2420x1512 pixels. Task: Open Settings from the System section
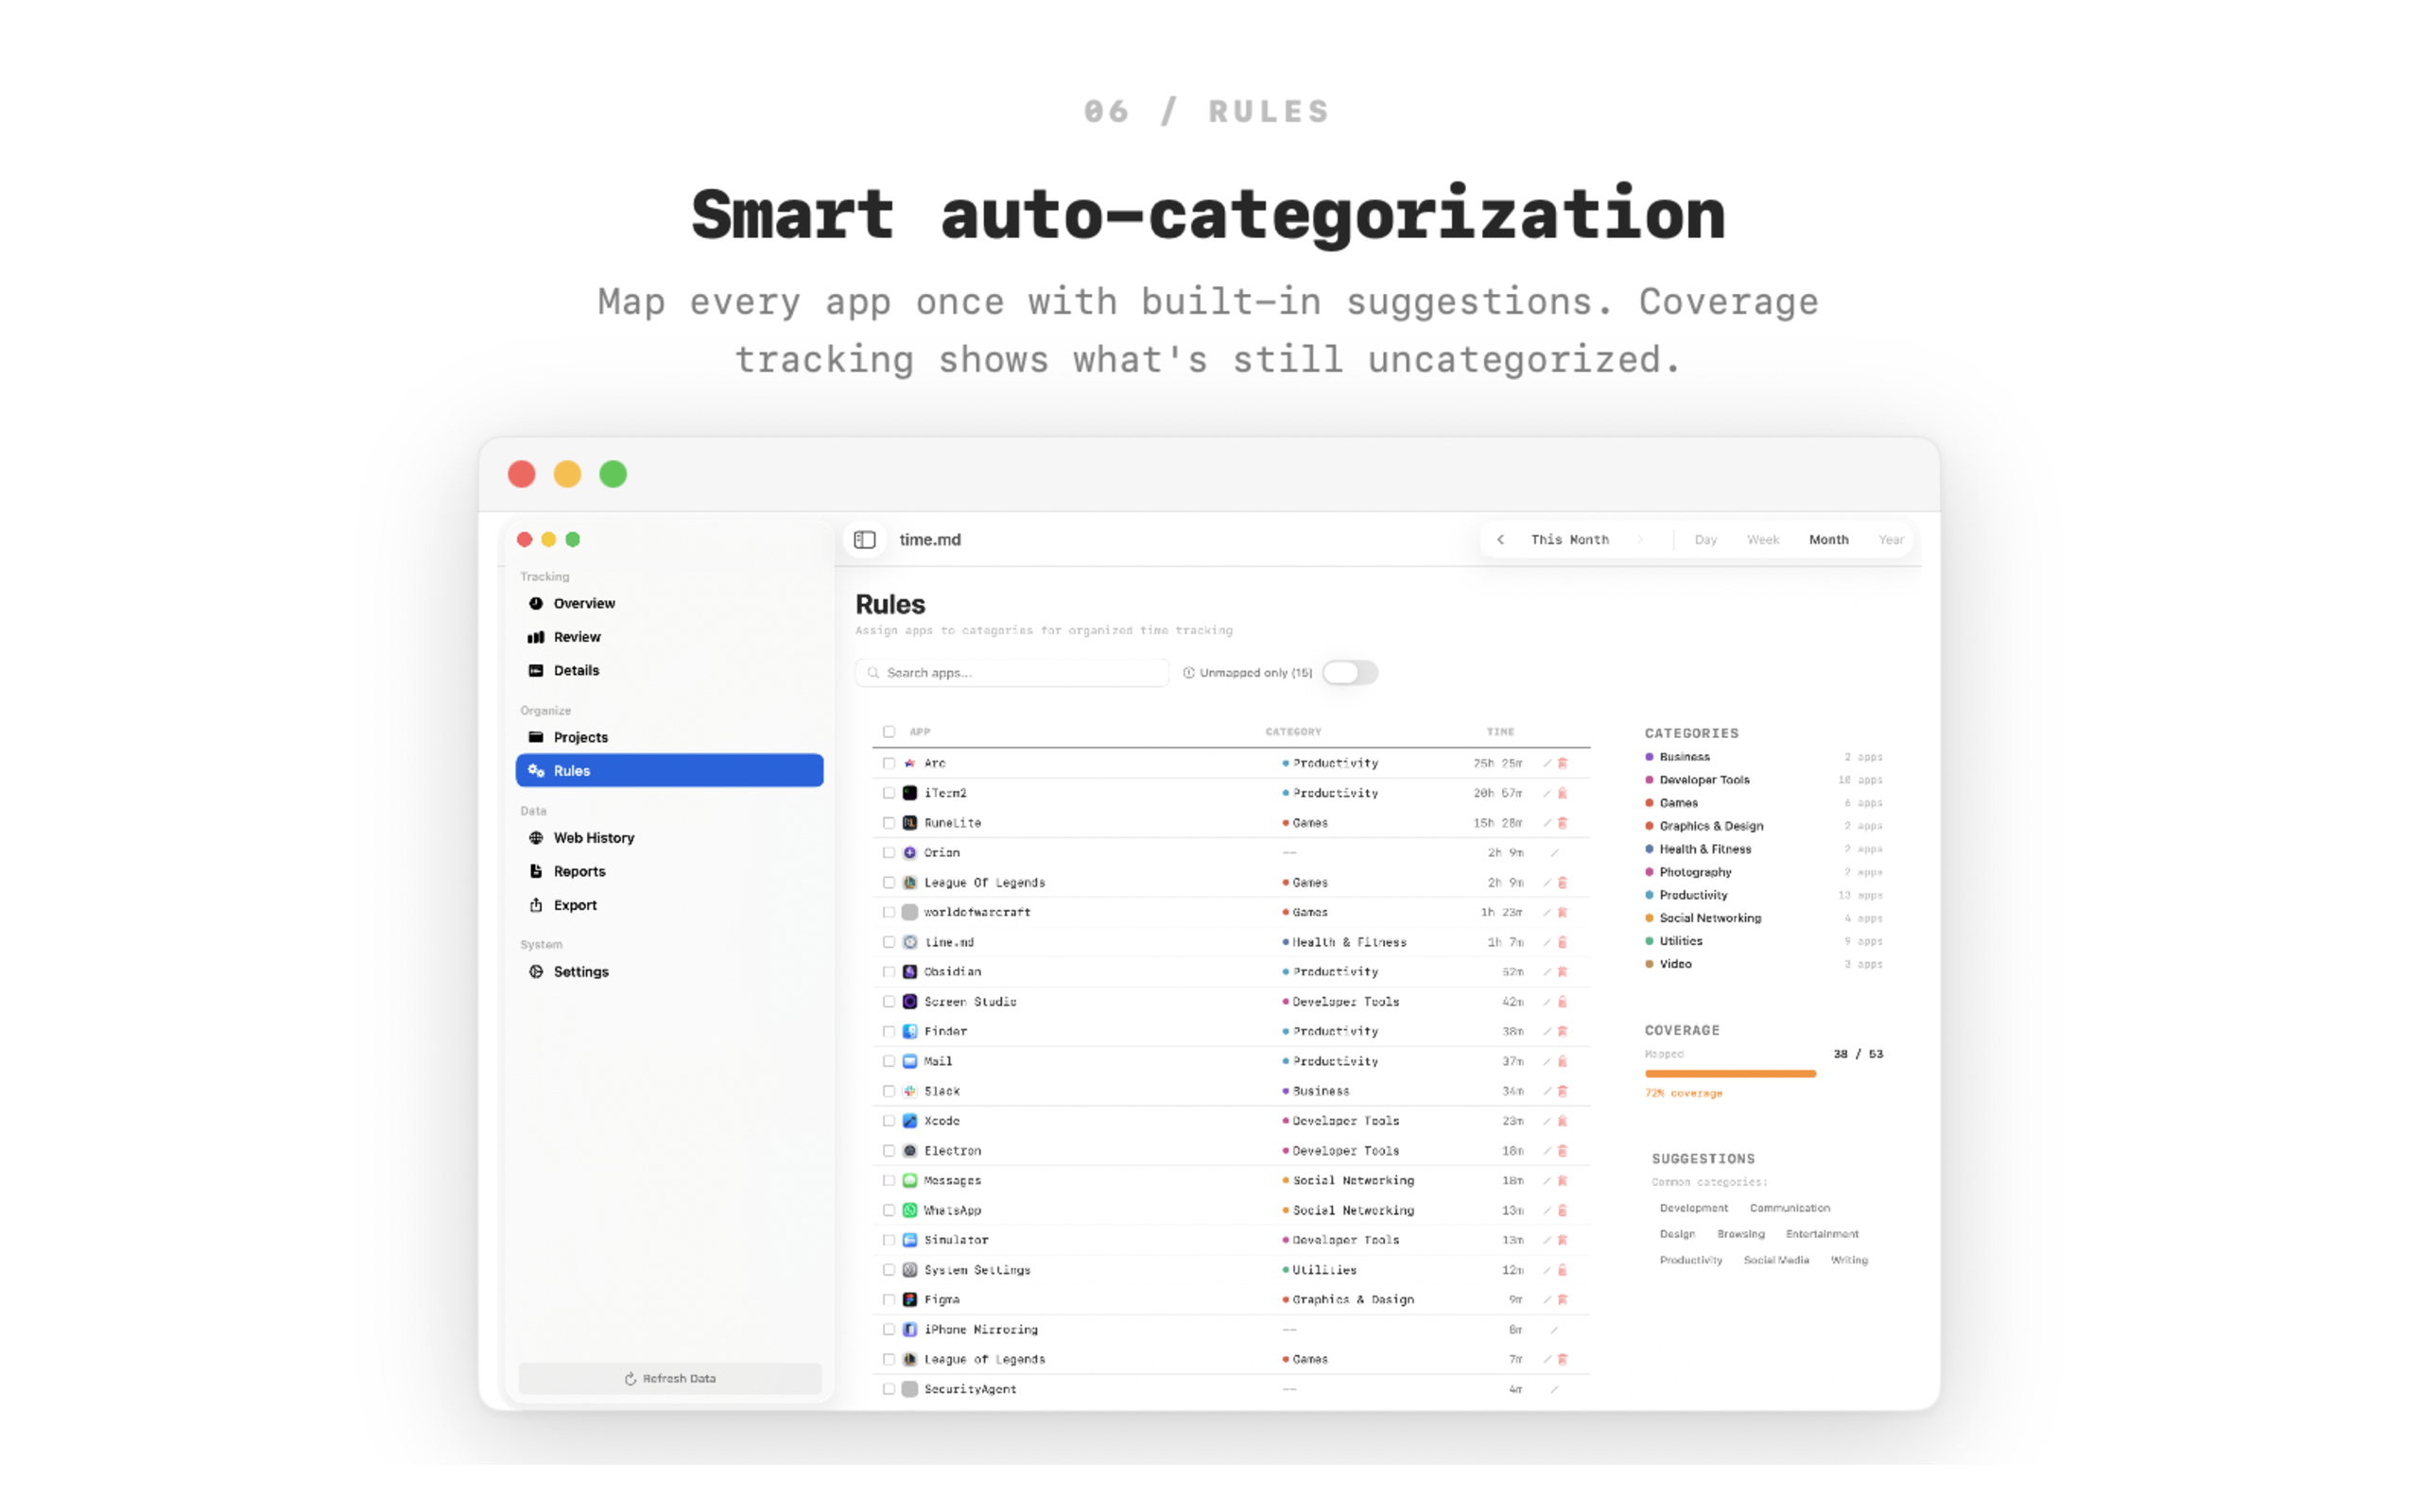581,971
